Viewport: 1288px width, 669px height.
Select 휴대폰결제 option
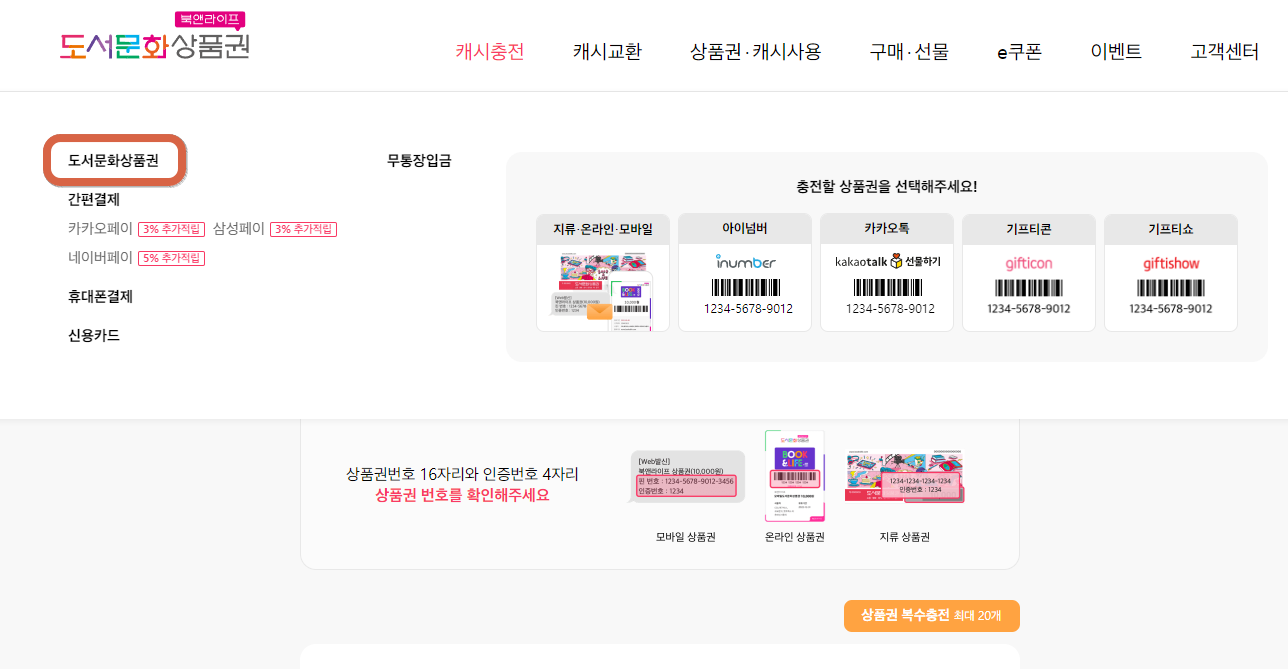click(100, 297)
